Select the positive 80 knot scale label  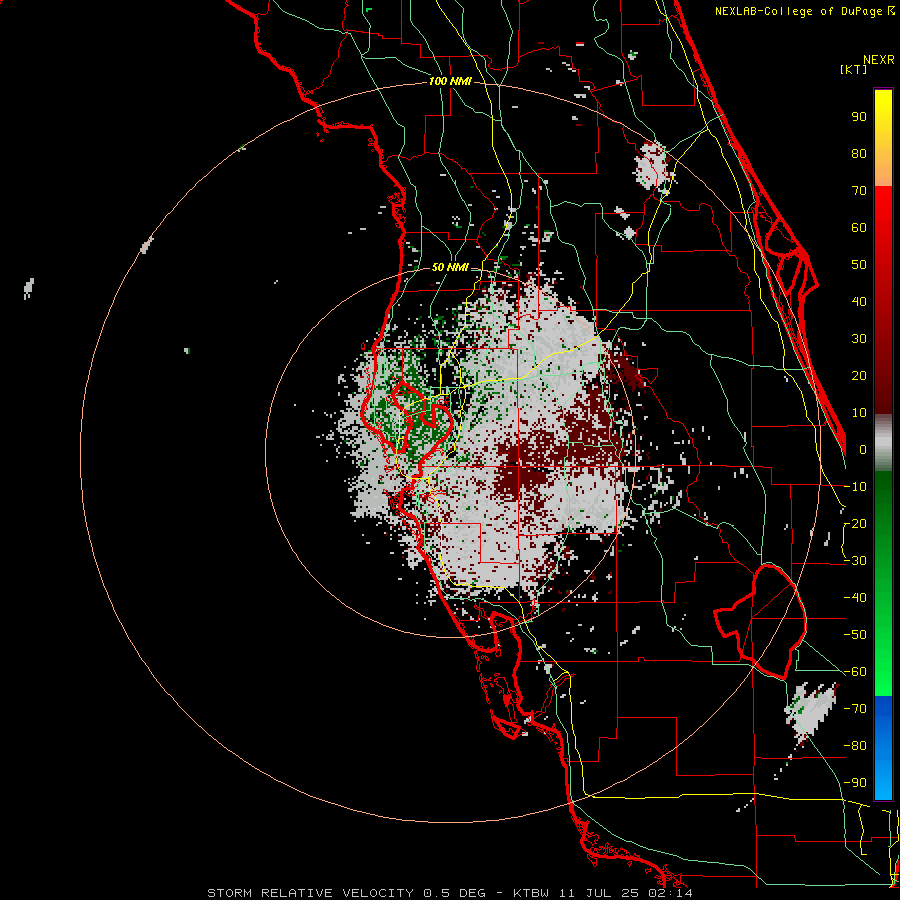859,153
